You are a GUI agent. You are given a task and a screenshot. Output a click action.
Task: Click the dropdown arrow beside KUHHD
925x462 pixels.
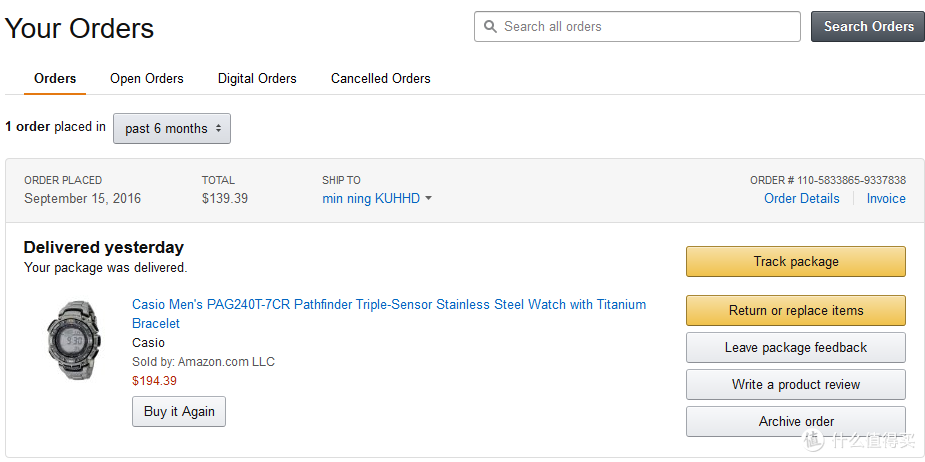tap(429, 198)
